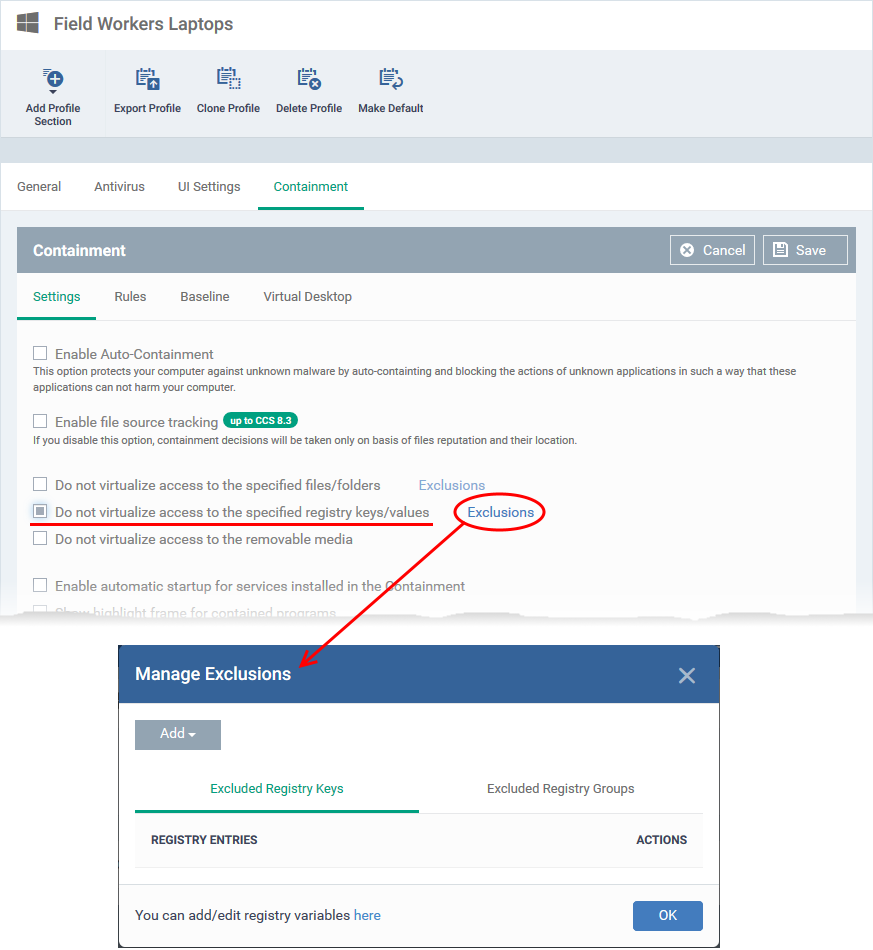This screenshot has width=873, height=950.
Task: Click the Cancel button in Containment header
Action: (712, 250)
